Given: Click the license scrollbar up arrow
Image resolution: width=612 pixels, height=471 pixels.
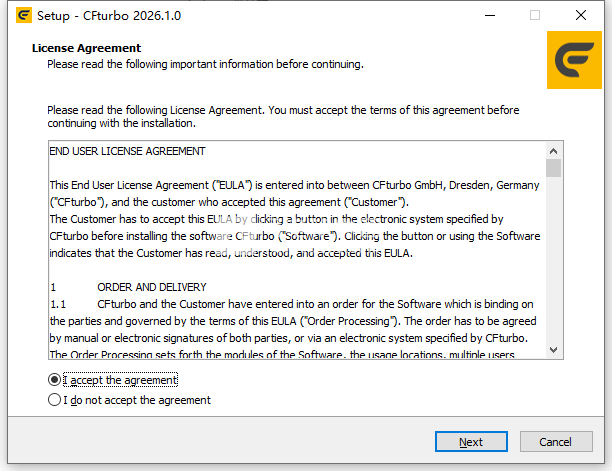Looking at the screenshot, I should 553,151.
